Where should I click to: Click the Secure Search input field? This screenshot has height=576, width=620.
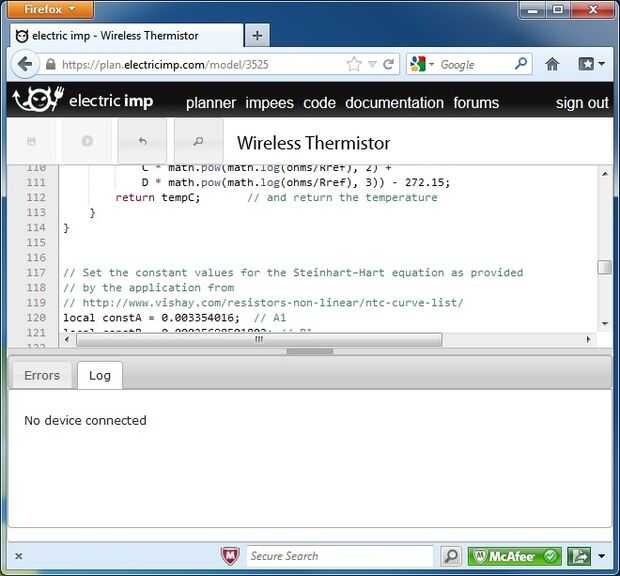click(x=340, y=556)
